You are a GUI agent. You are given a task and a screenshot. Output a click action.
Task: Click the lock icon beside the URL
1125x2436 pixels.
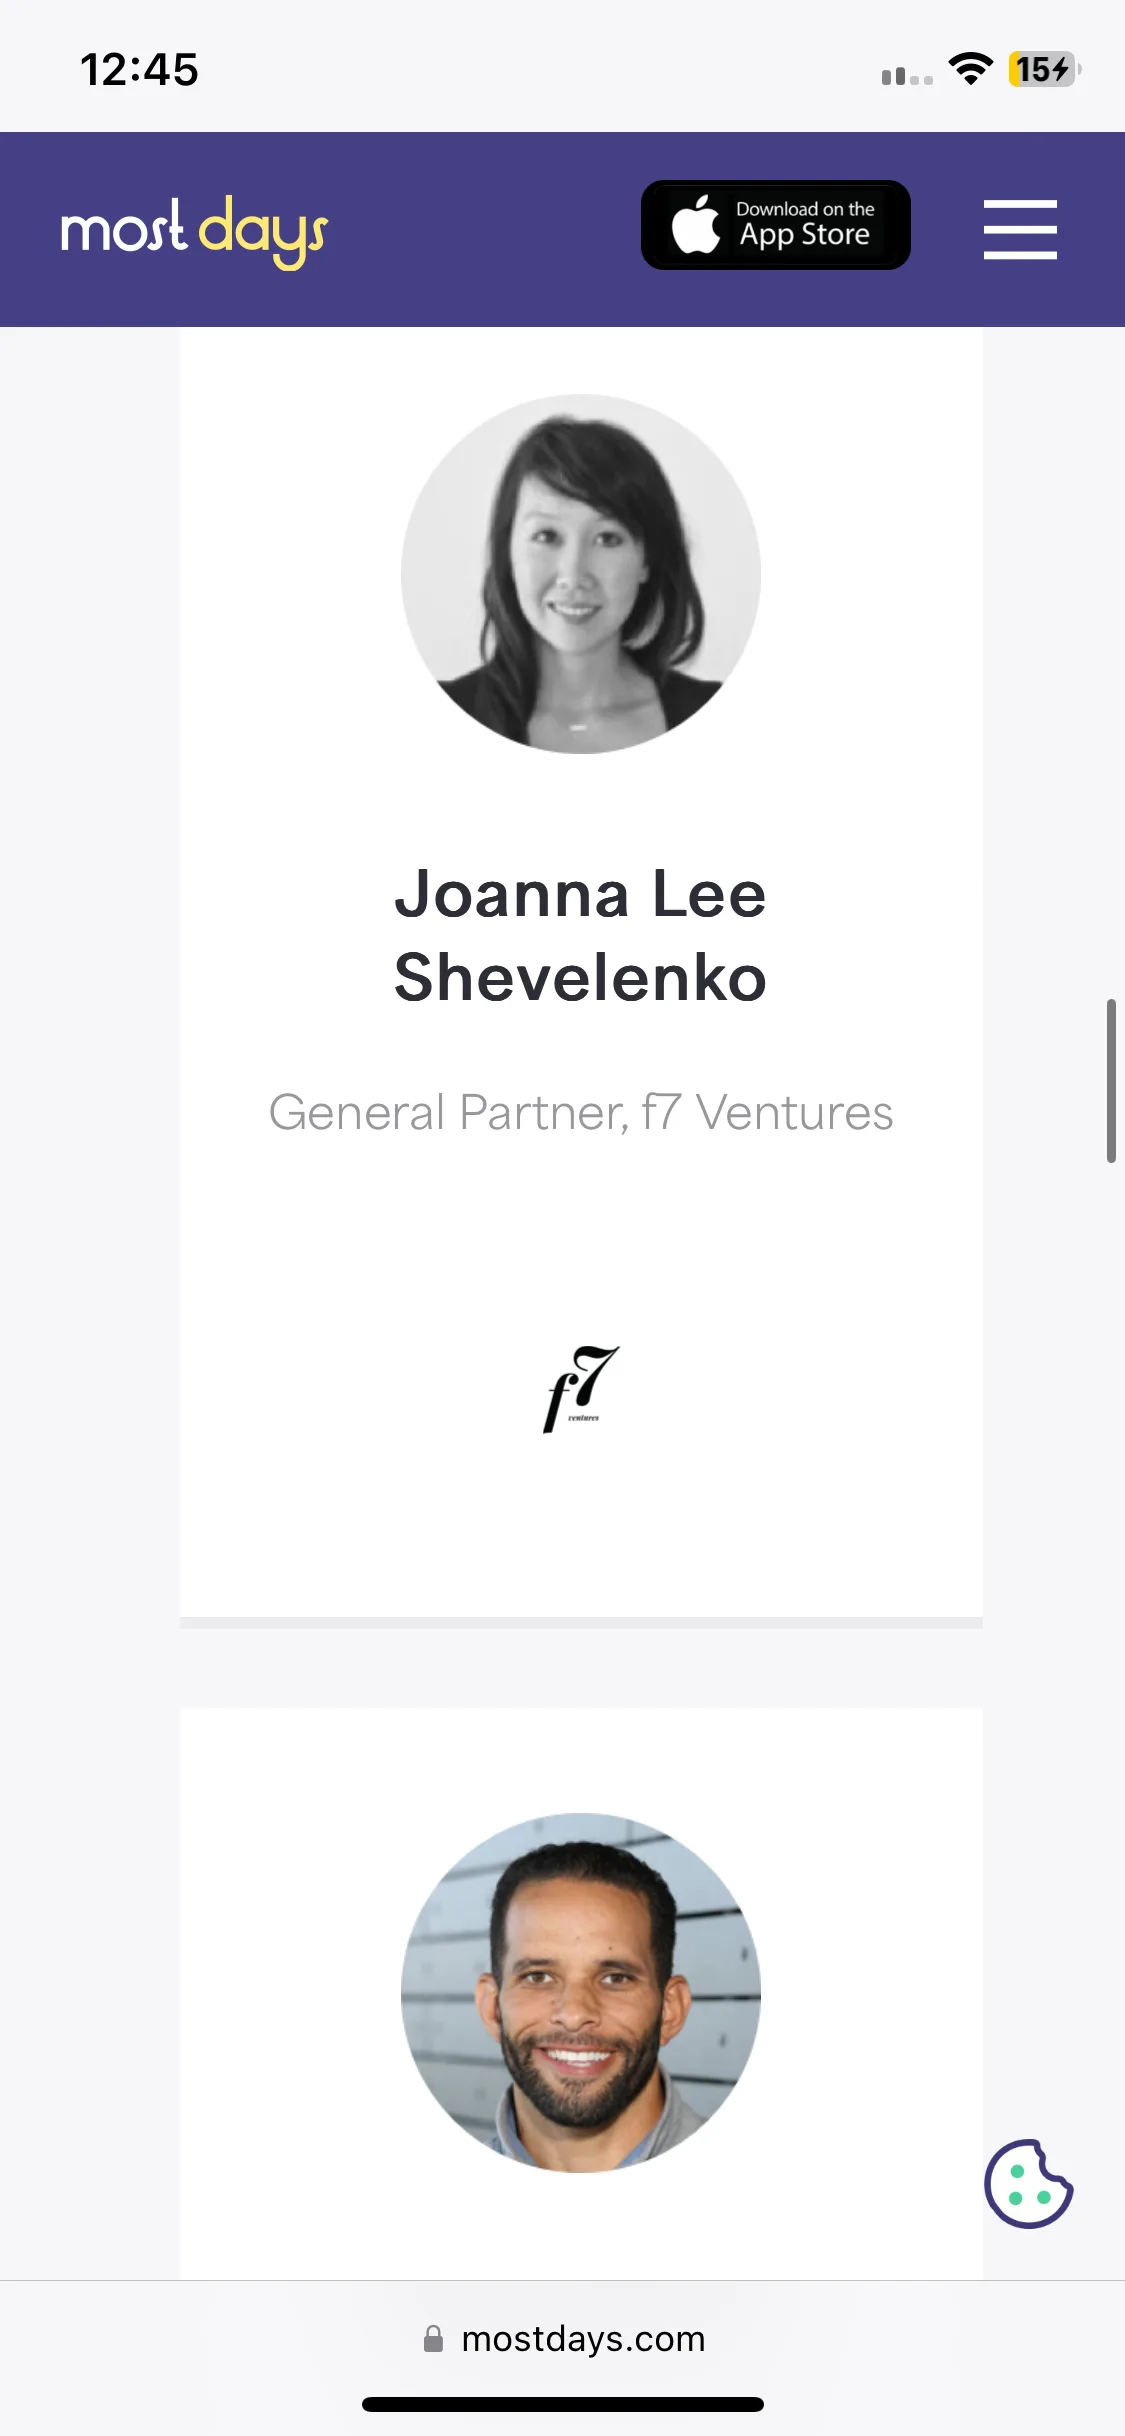click(x=433, y=2339)
